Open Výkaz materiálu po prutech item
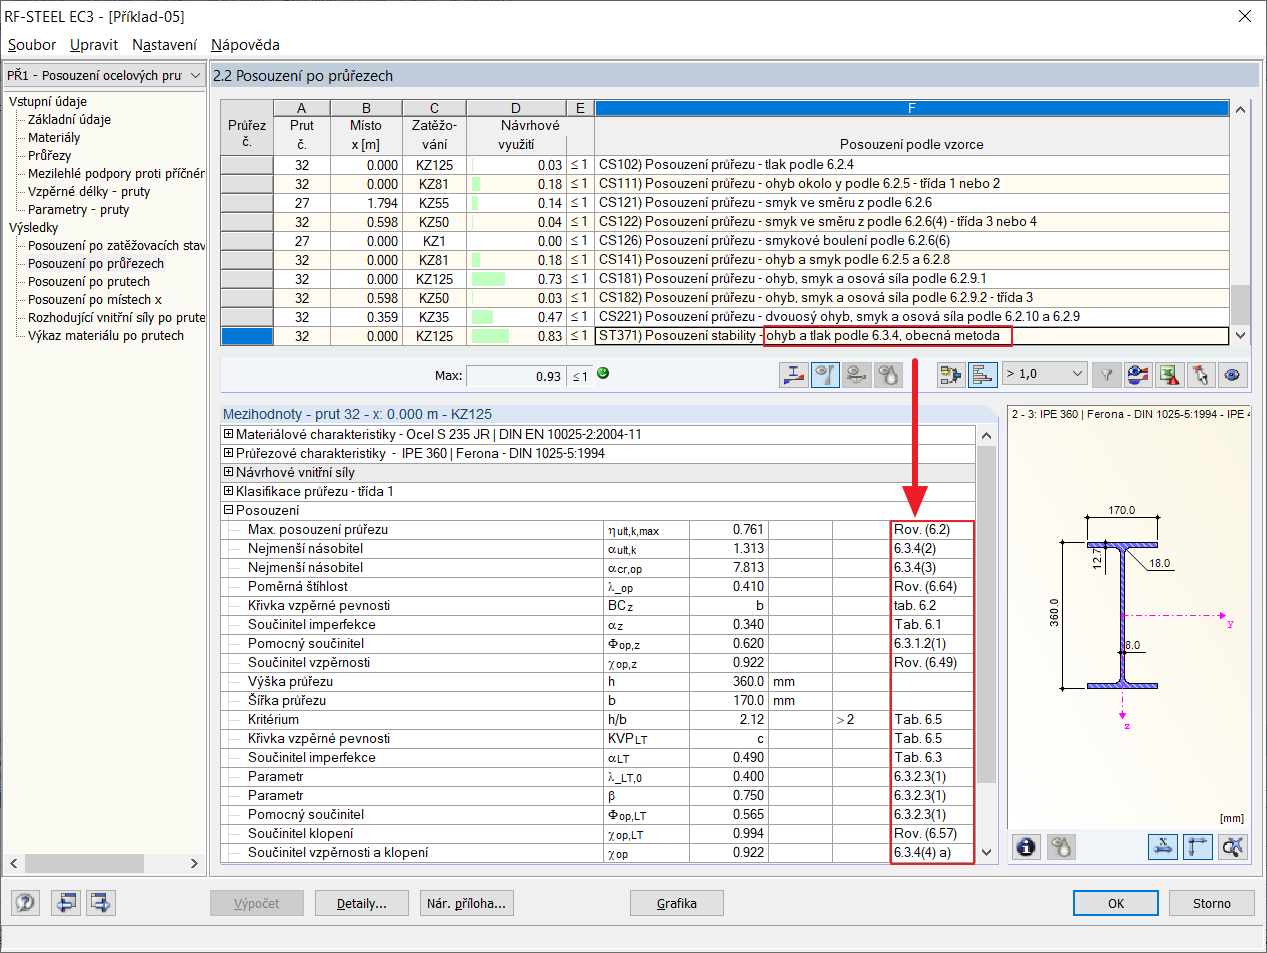This screenshot has width=1267, height=953. pyautogui.click(x=106, y=336)
